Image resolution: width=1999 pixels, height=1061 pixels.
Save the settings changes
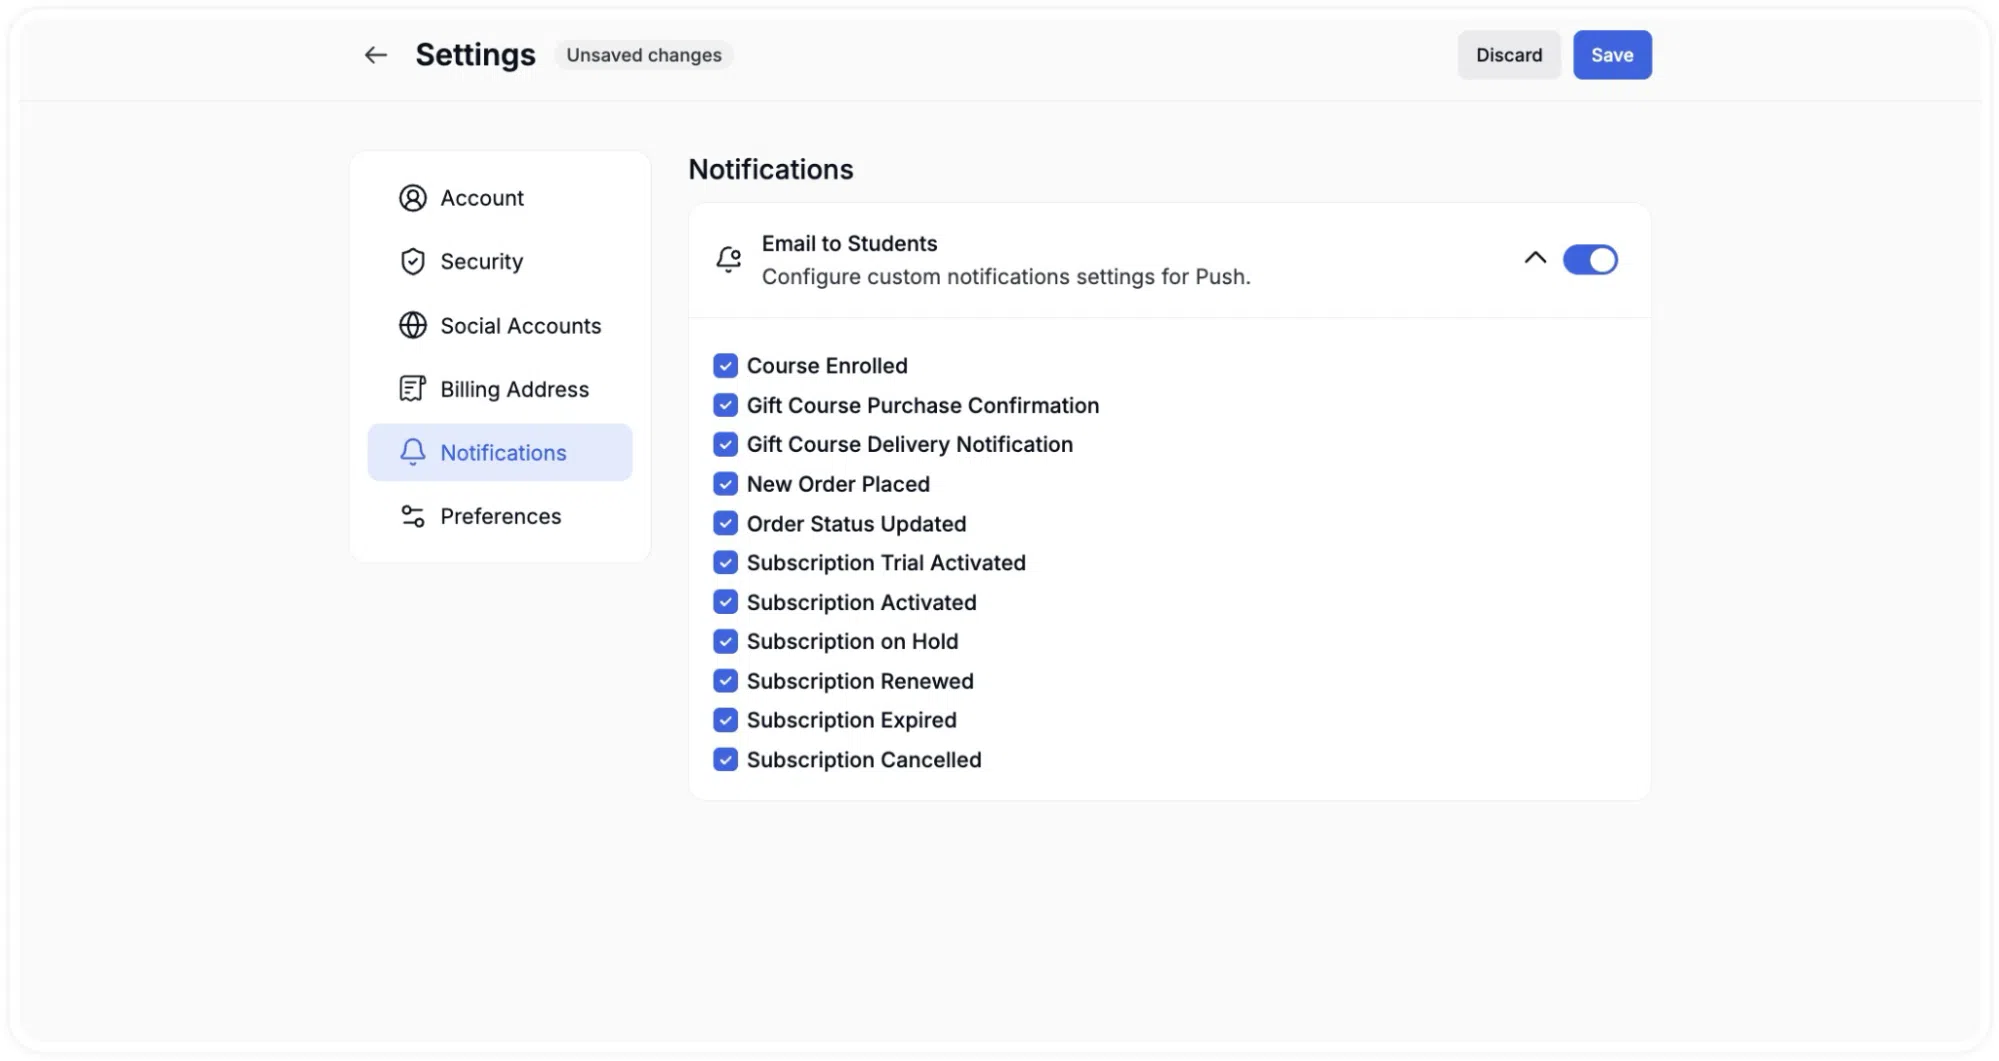(1612, 55)
